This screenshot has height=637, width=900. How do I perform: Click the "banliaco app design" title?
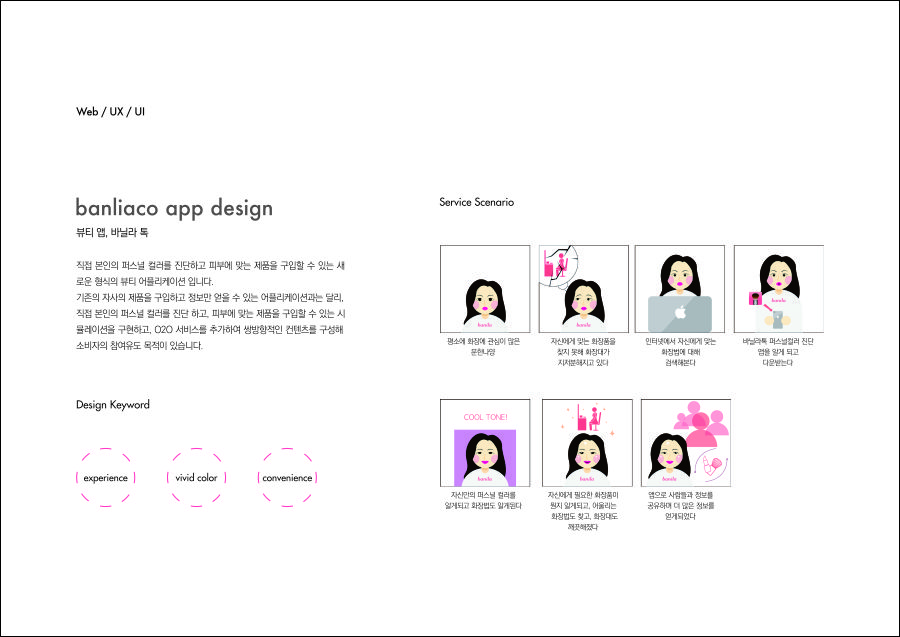tap(174, 208)
